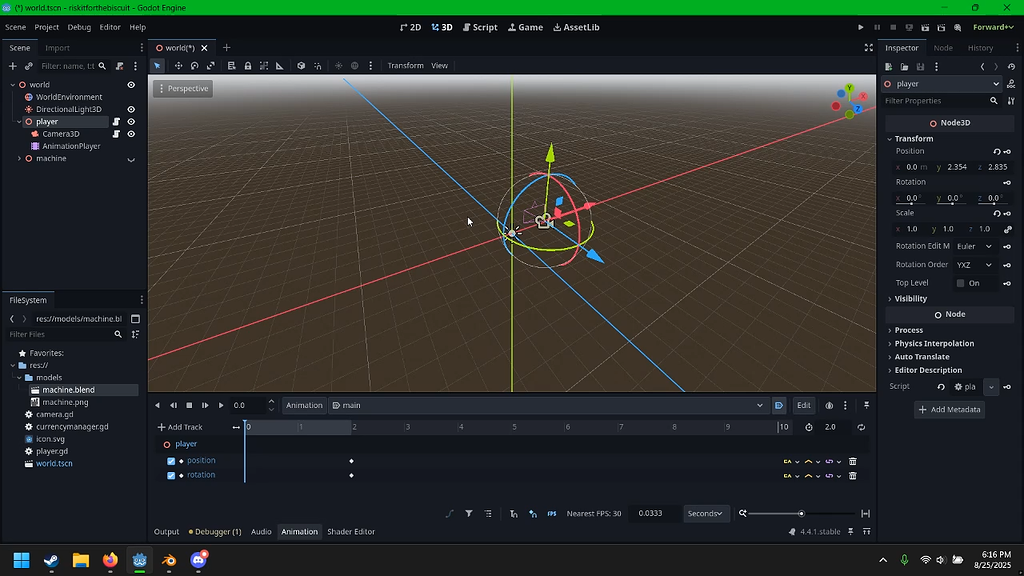The height and width of the screenshot is (576, 1024).
Task: Open the player node's script icon
Action: click(116, 121)
